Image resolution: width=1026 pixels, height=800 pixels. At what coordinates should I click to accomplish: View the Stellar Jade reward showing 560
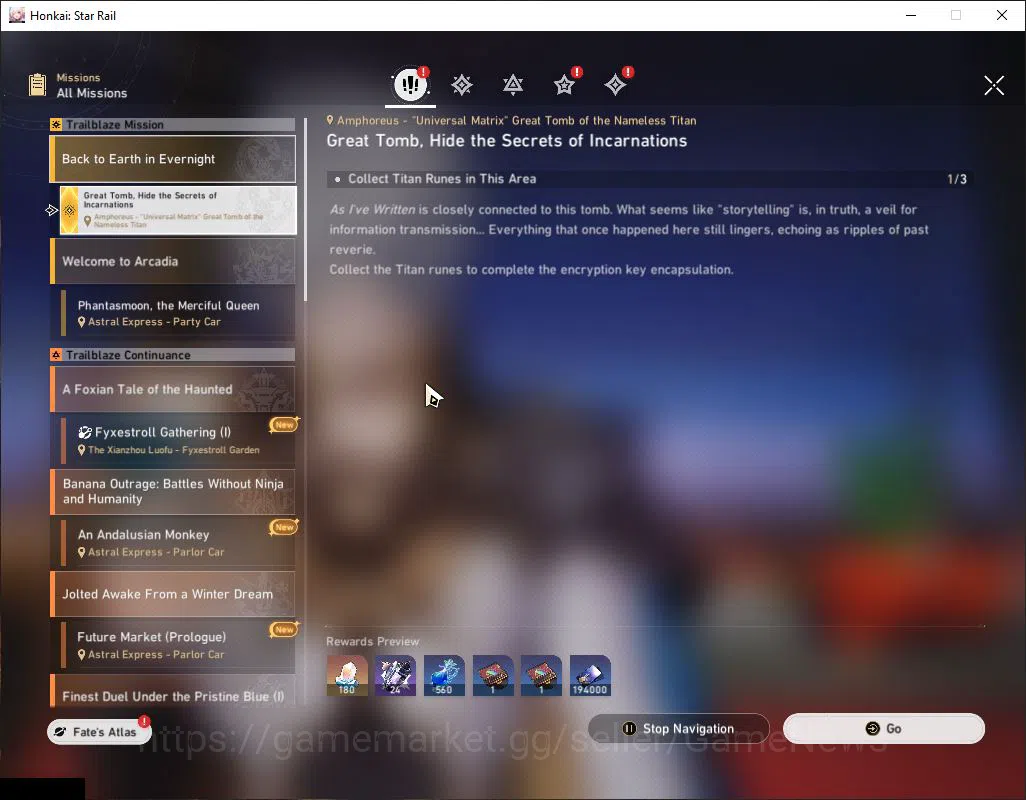(444, 675)
